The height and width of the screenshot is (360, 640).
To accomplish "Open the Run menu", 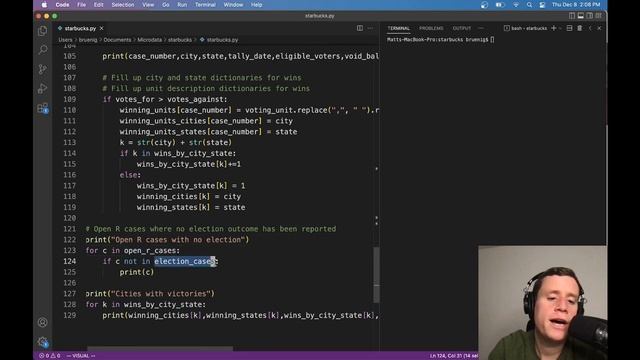I will pyautogui.click(x=182, y=5).
